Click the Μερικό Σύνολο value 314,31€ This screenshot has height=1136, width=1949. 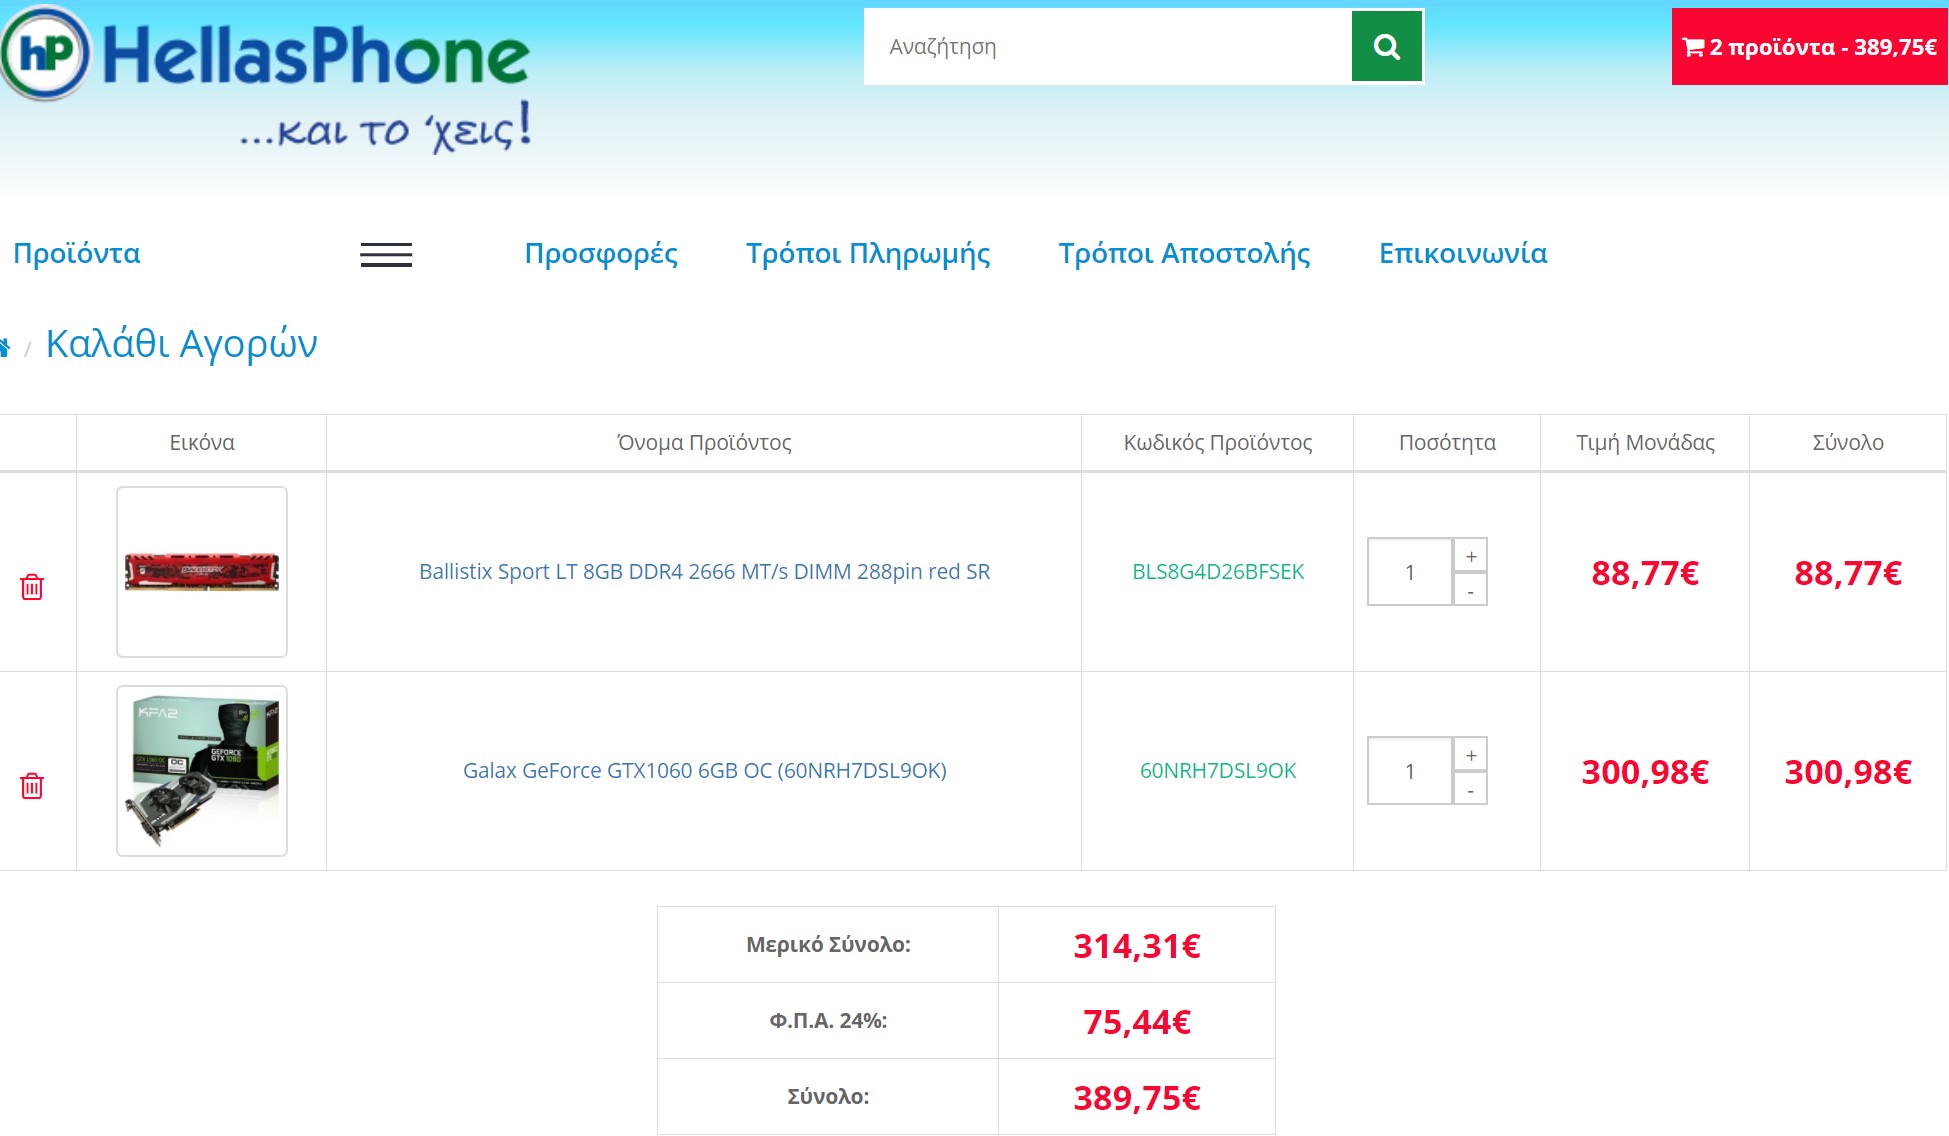1137,946
